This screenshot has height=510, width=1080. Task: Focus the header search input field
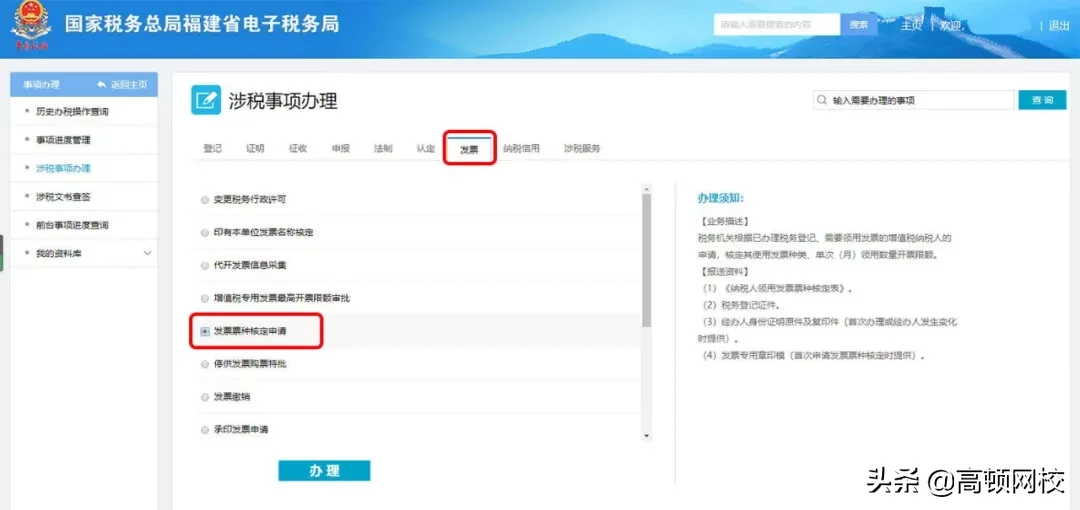click(778, 25)
